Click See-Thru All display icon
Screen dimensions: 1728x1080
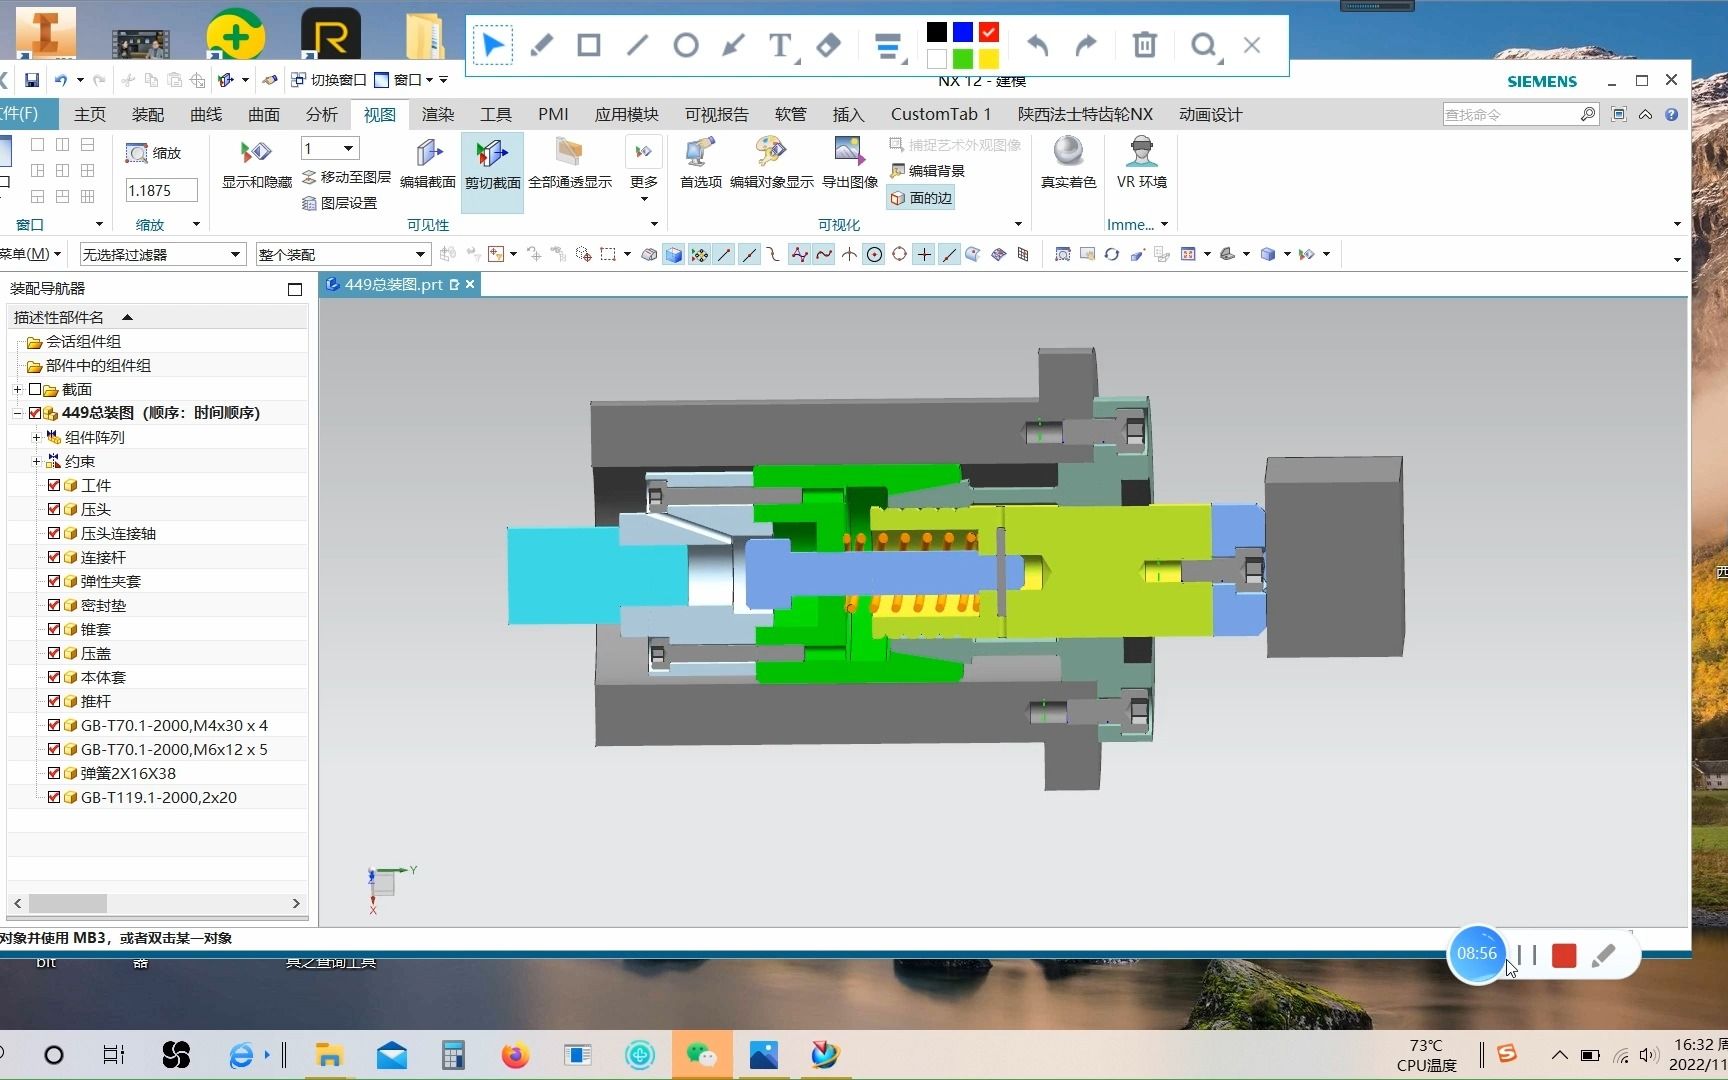coord(569,164)
